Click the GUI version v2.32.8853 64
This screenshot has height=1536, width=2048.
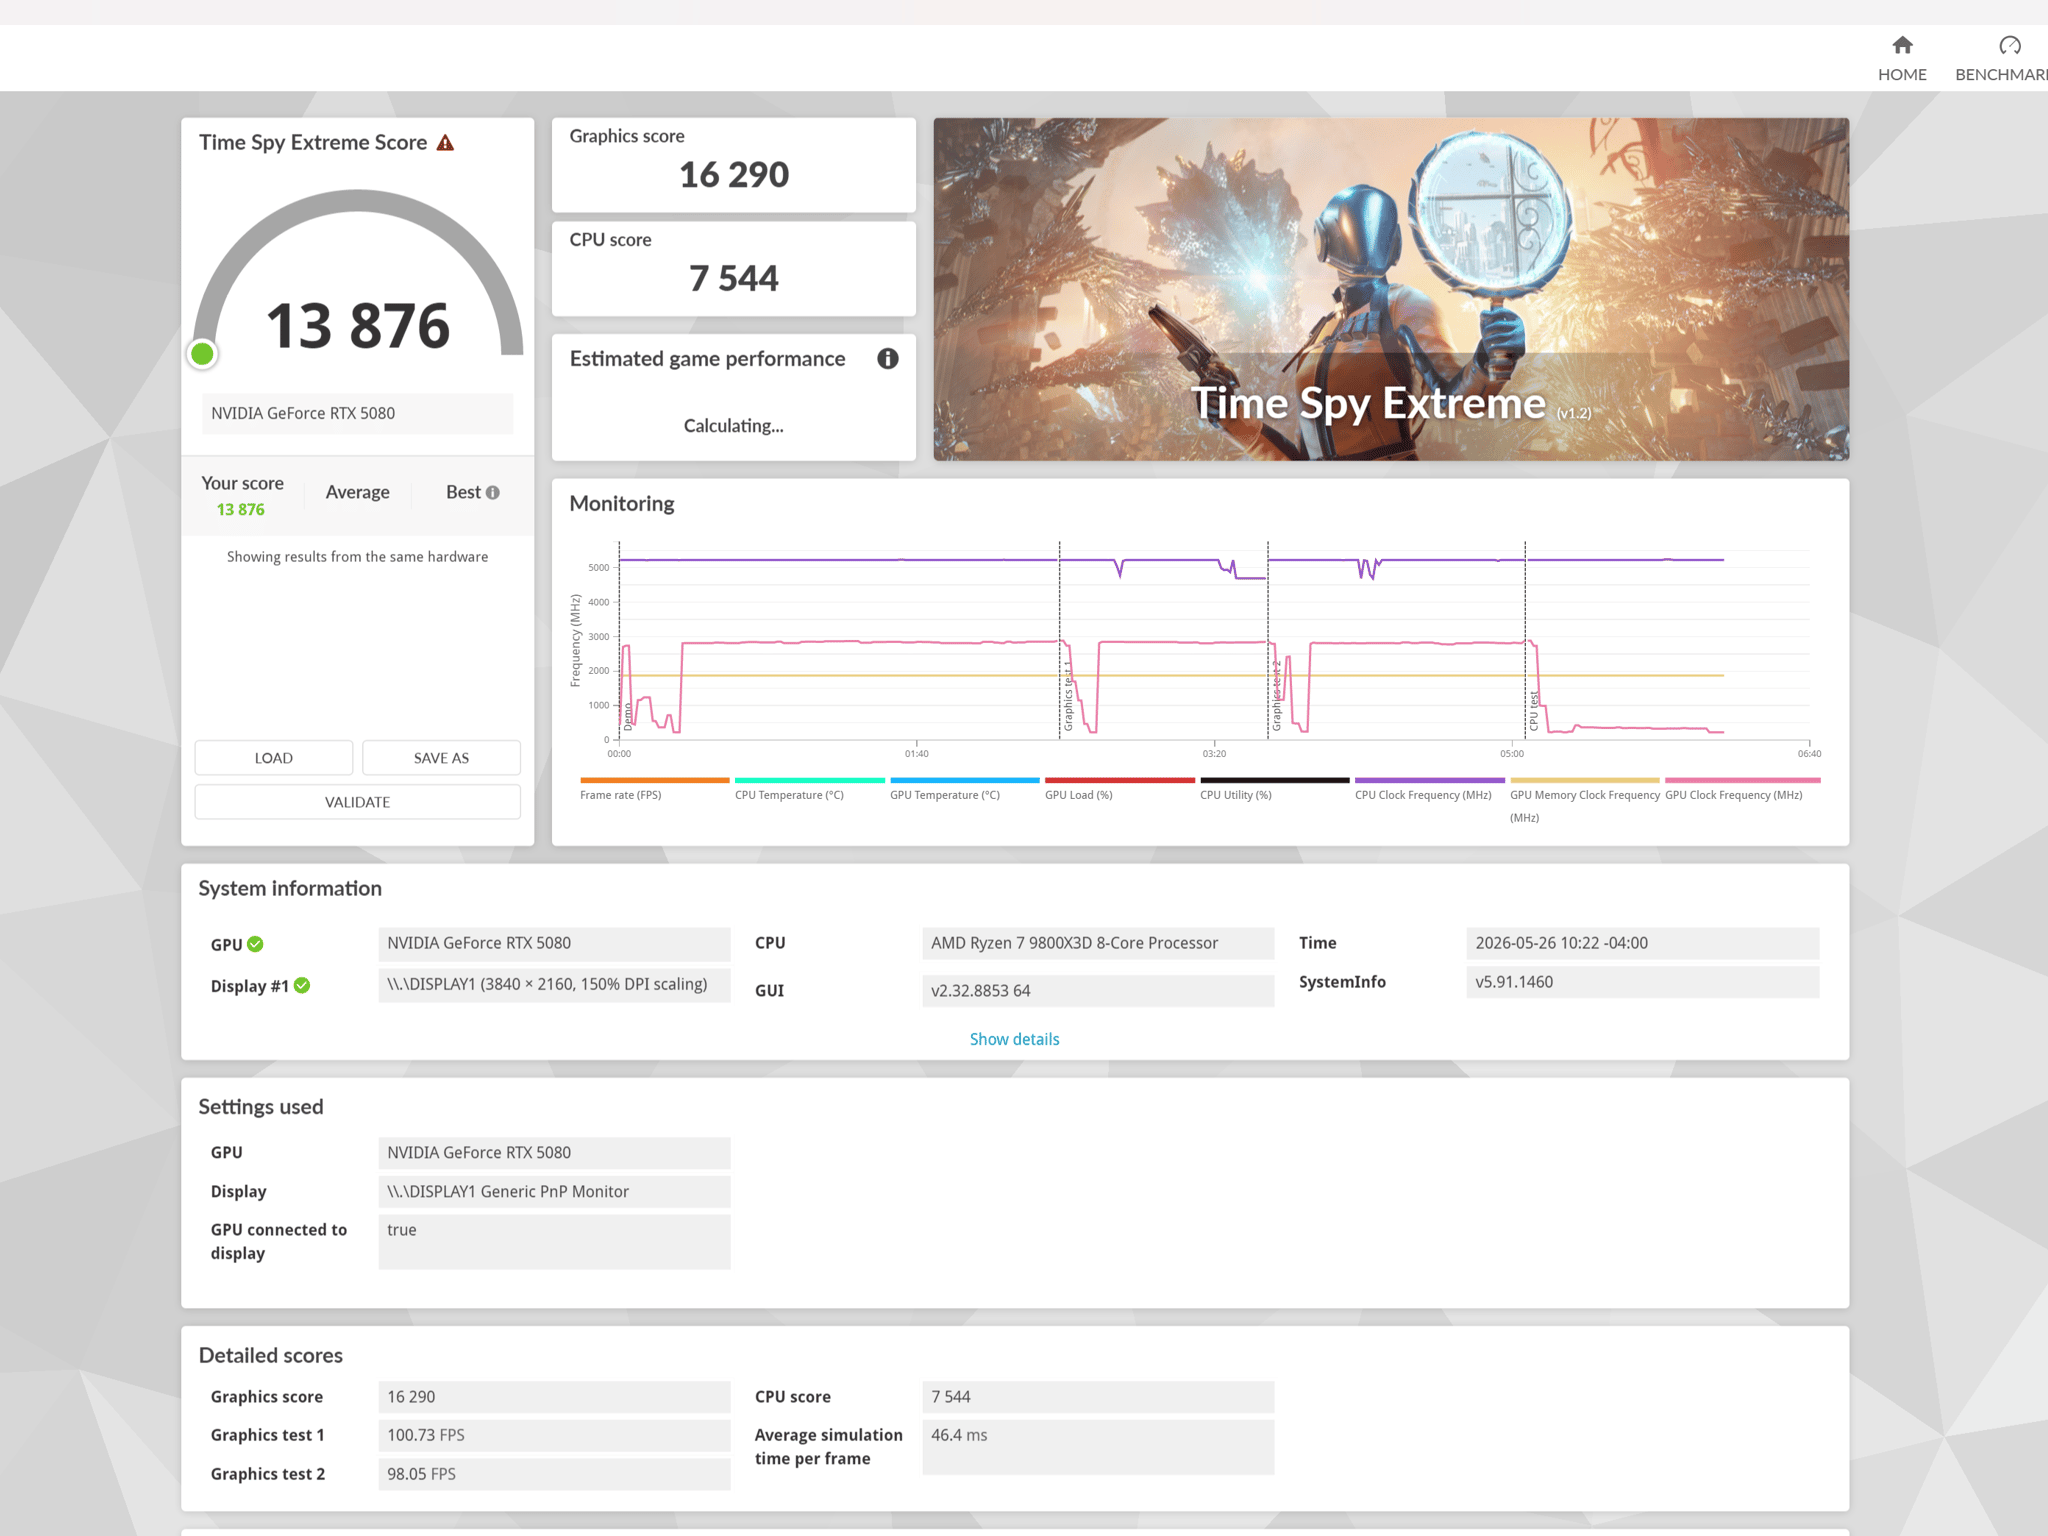tap(1098, 991)
